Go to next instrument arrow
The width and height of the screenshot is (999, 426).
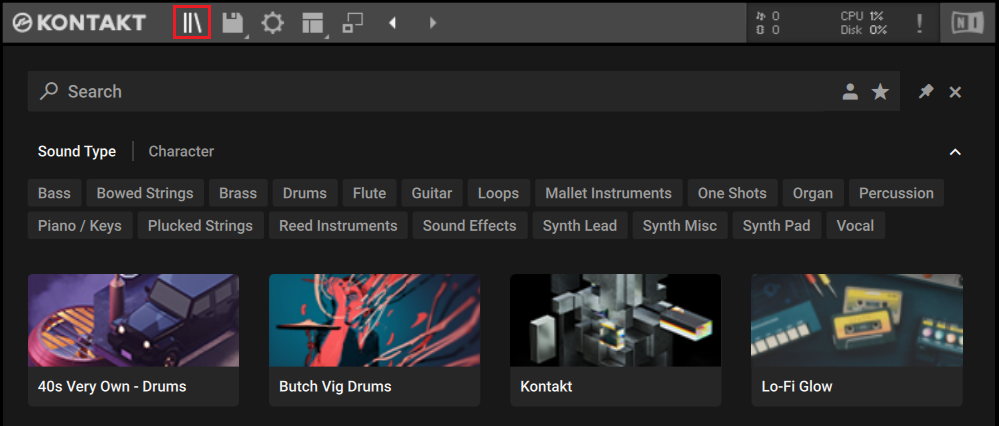[x=433, y=23]
